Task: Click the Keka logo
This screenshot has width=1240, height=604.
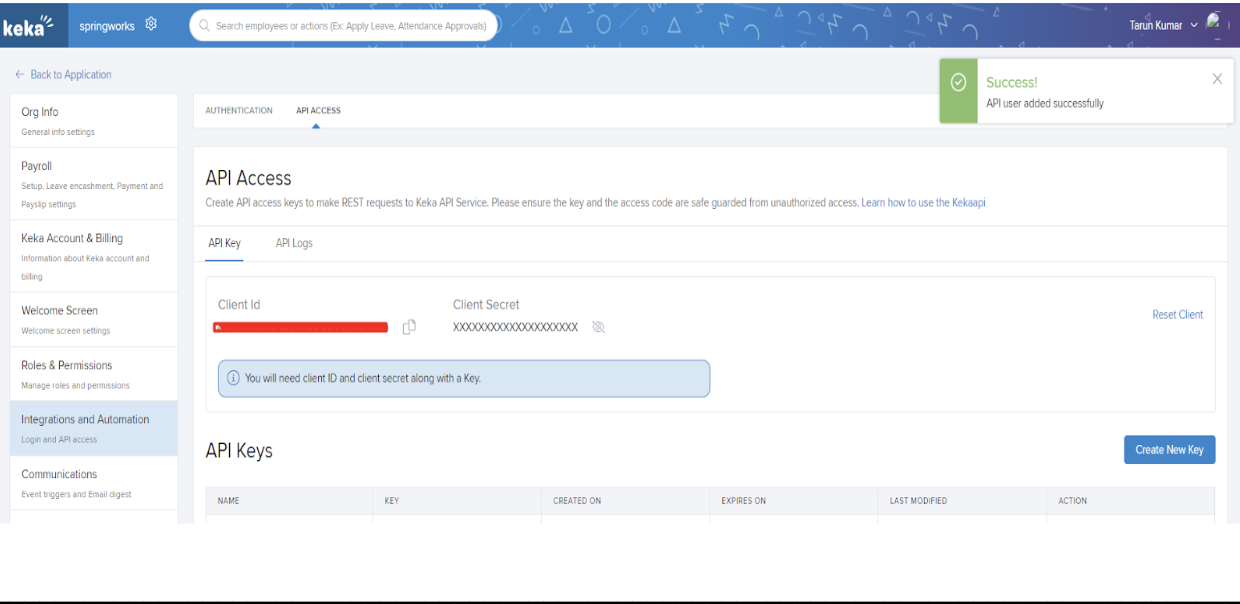Action: [x=27, y=25]
